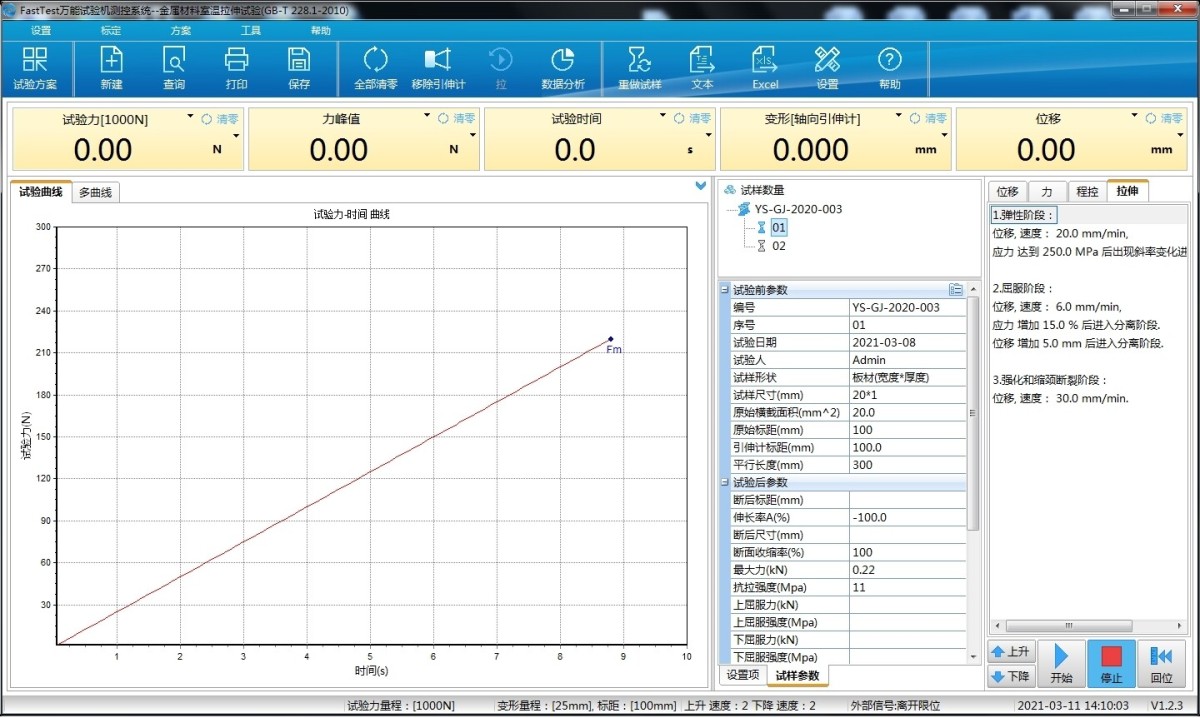Open the 工具 menu
This screenshot has width=1200, height=718.
[x=251, y=31]
